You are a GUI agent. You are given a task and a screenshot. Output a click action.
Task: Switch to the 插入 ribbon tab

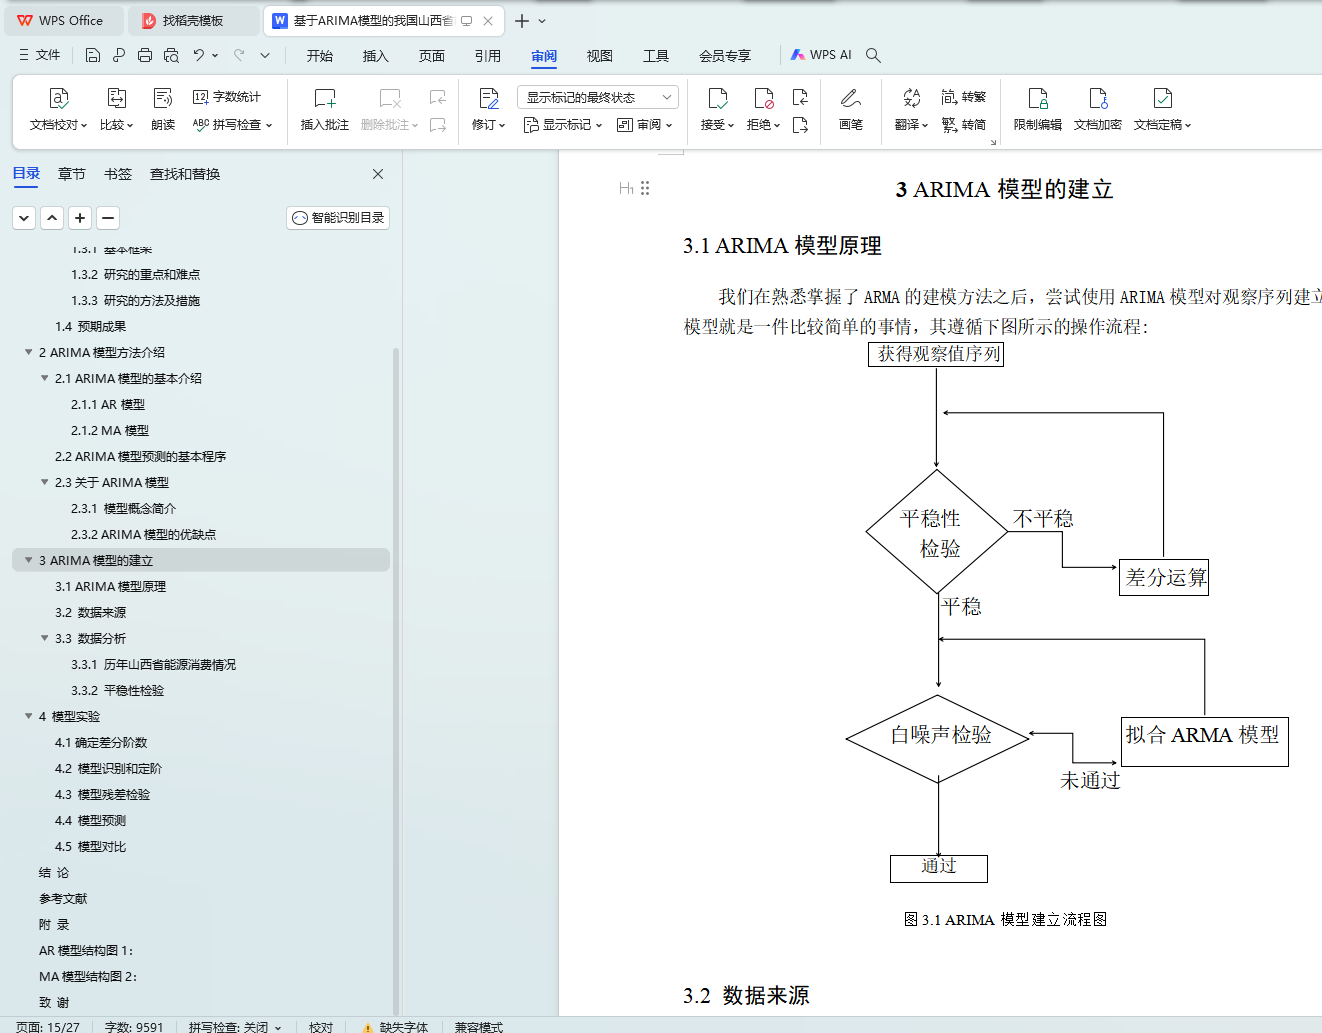(376, 56)
